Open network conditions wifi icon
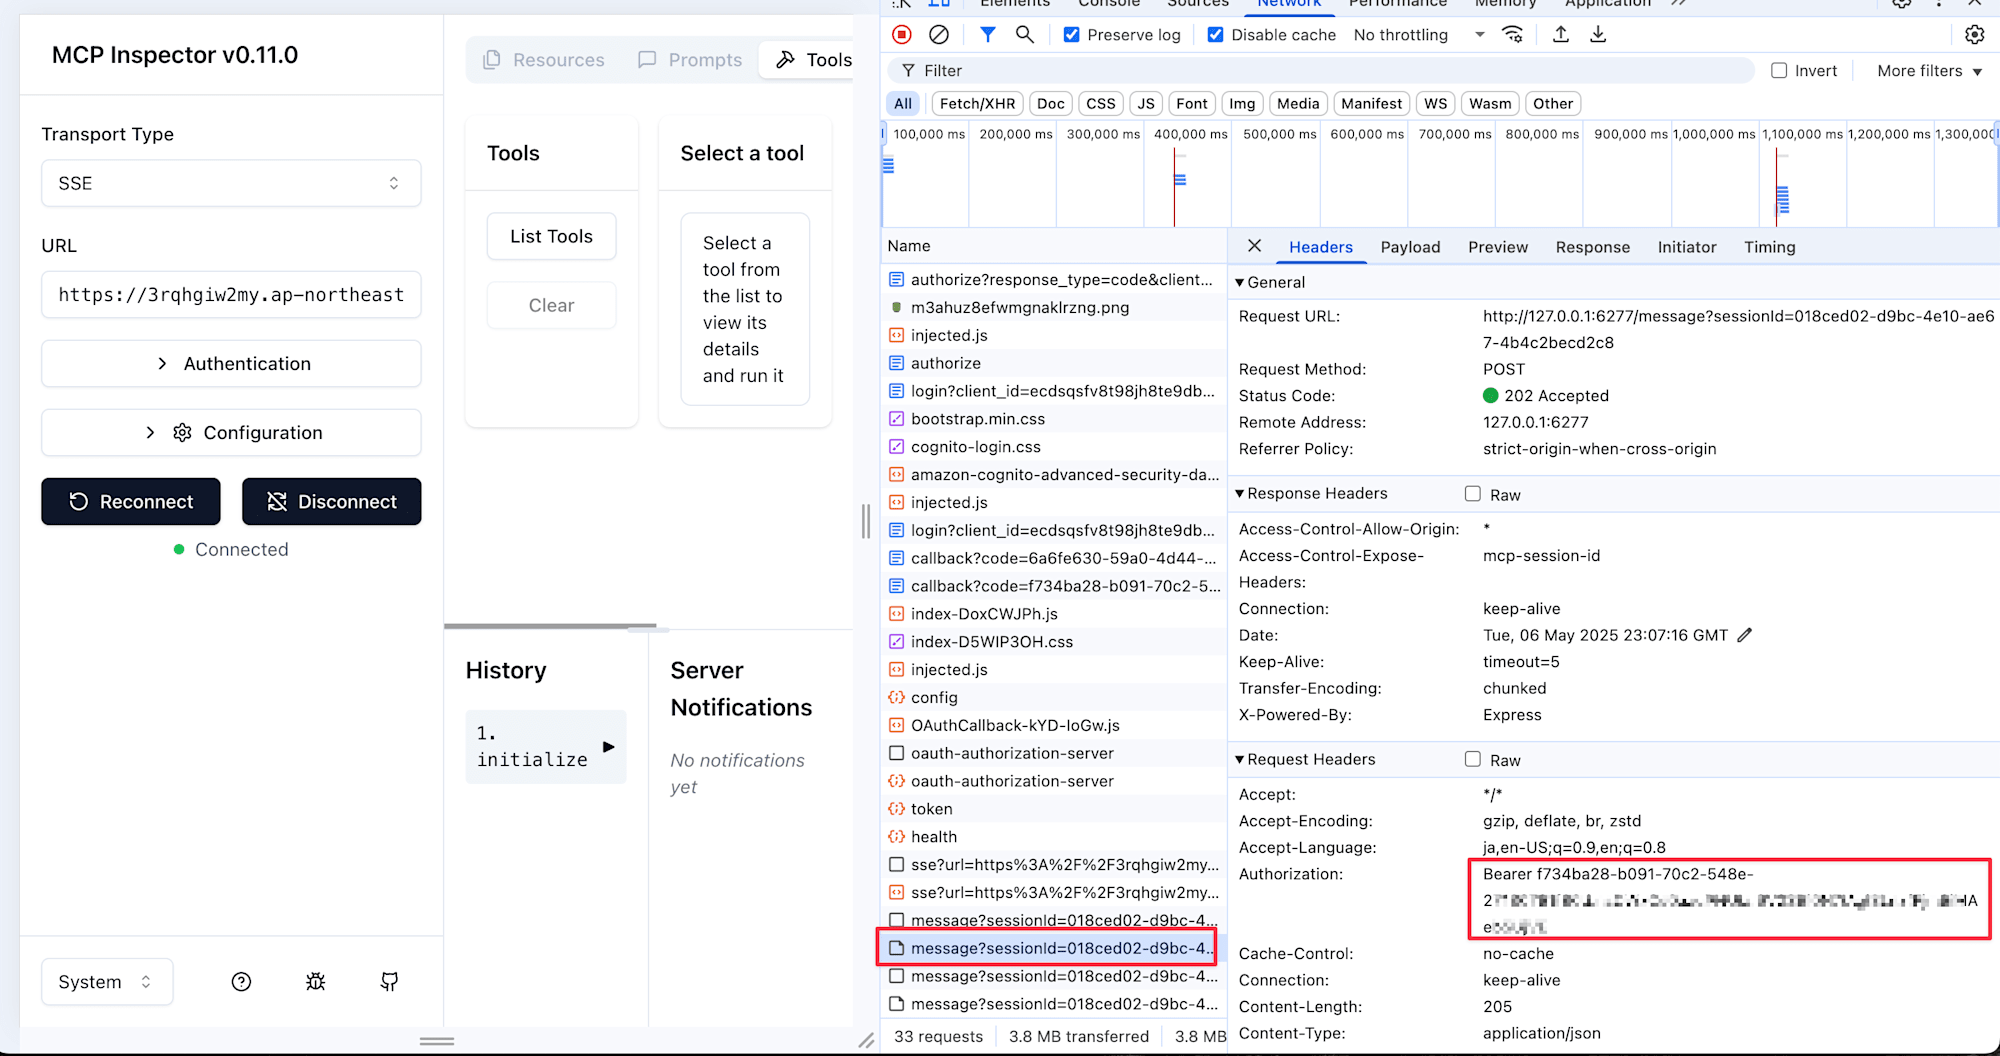The height and width of the screenshot is (1056, 2000). pos(1513,35)
